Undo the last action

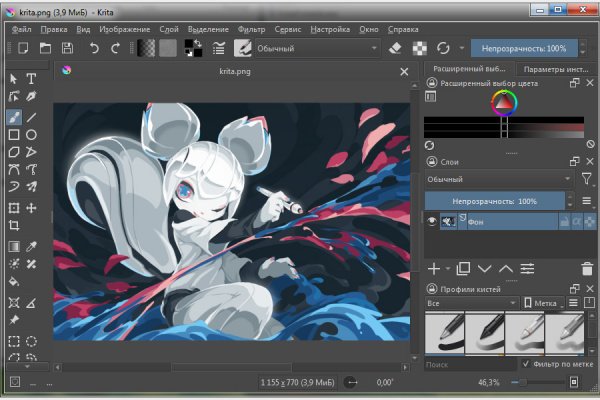click(x=94, y=48)
